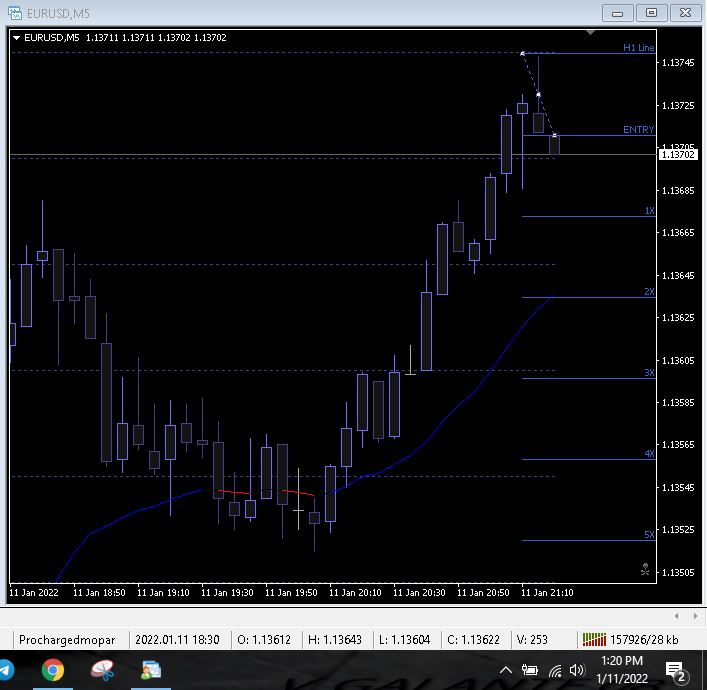Click the connection bars traffic indicator
707x690 pixels.
tap(594, 639)
